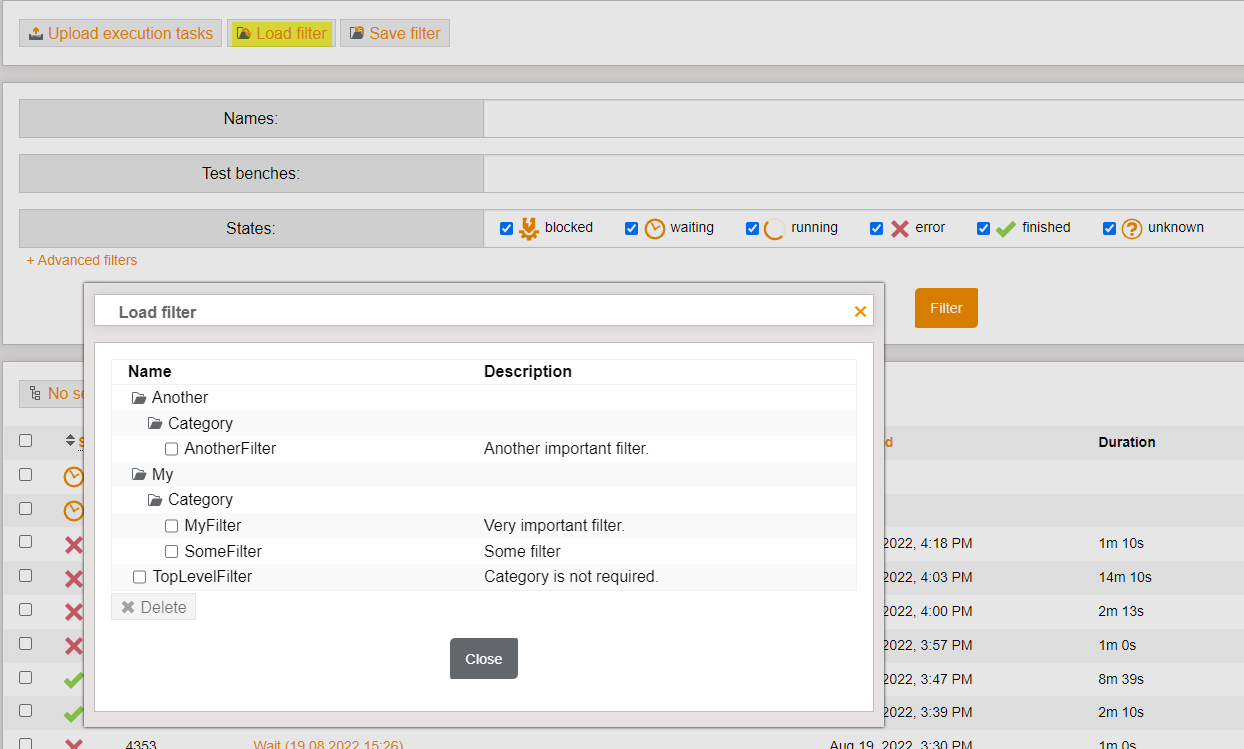The height and width of the screenshot is (749, 1244).
Task: Click the blocked state robot icon
Action: (528, 228)
